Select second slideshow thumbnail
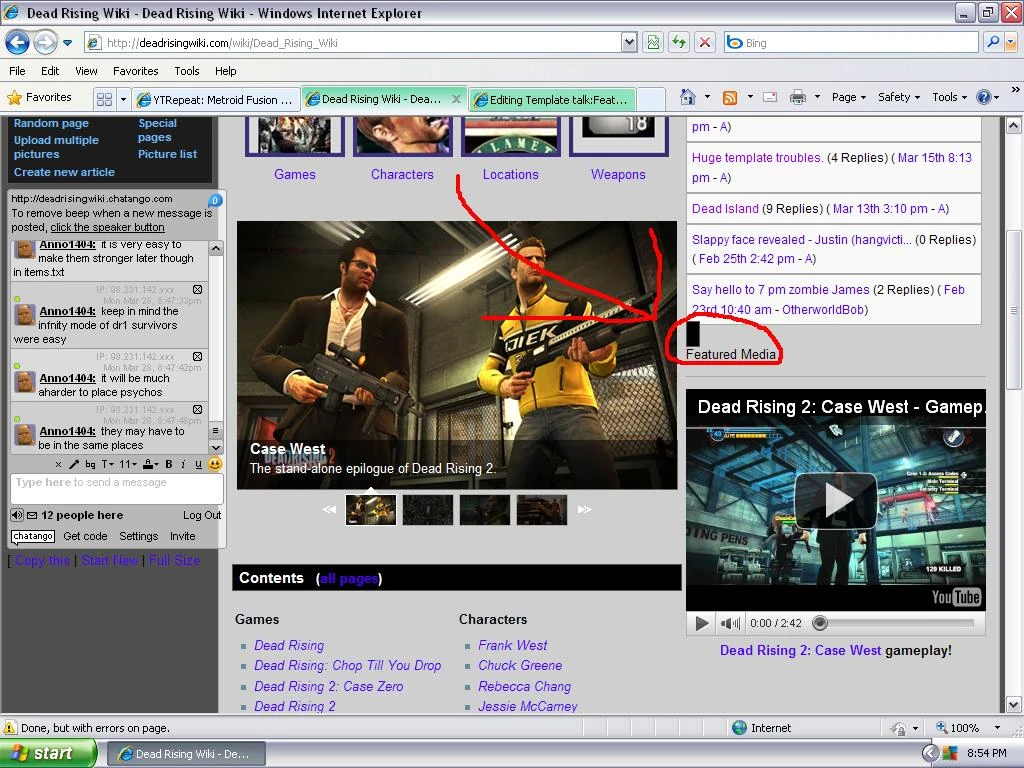 428,509
